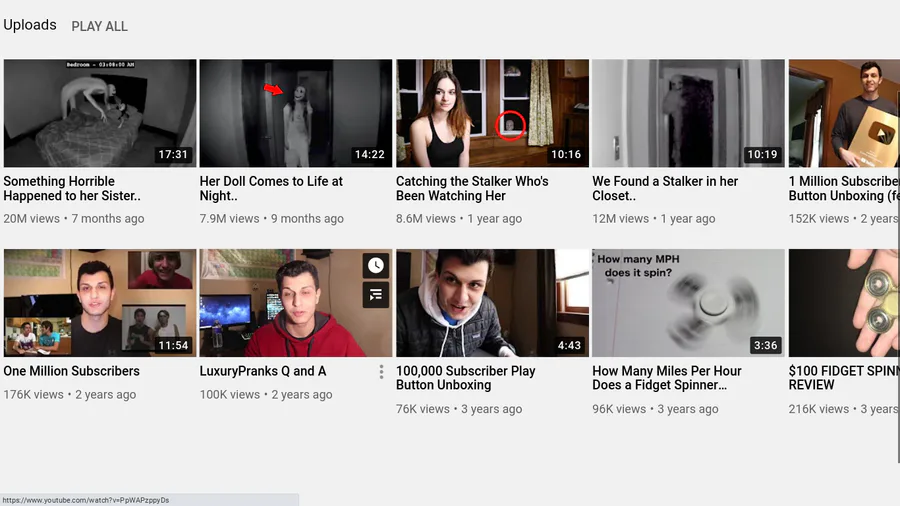This screenshot has height=506, width=900.
Task: Click title '100,000 Subscriber Play Button Unboxing'
Action: tap(465, 378)
